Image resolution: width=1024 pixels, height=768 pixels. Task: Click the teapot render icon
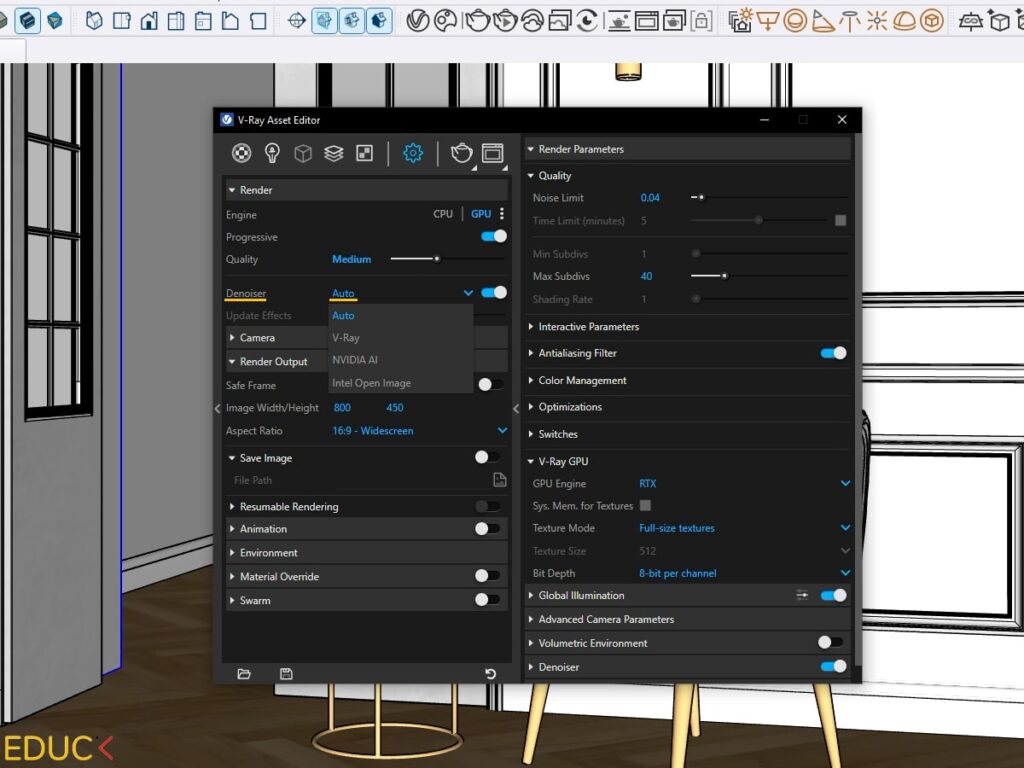tap(461, 153)
